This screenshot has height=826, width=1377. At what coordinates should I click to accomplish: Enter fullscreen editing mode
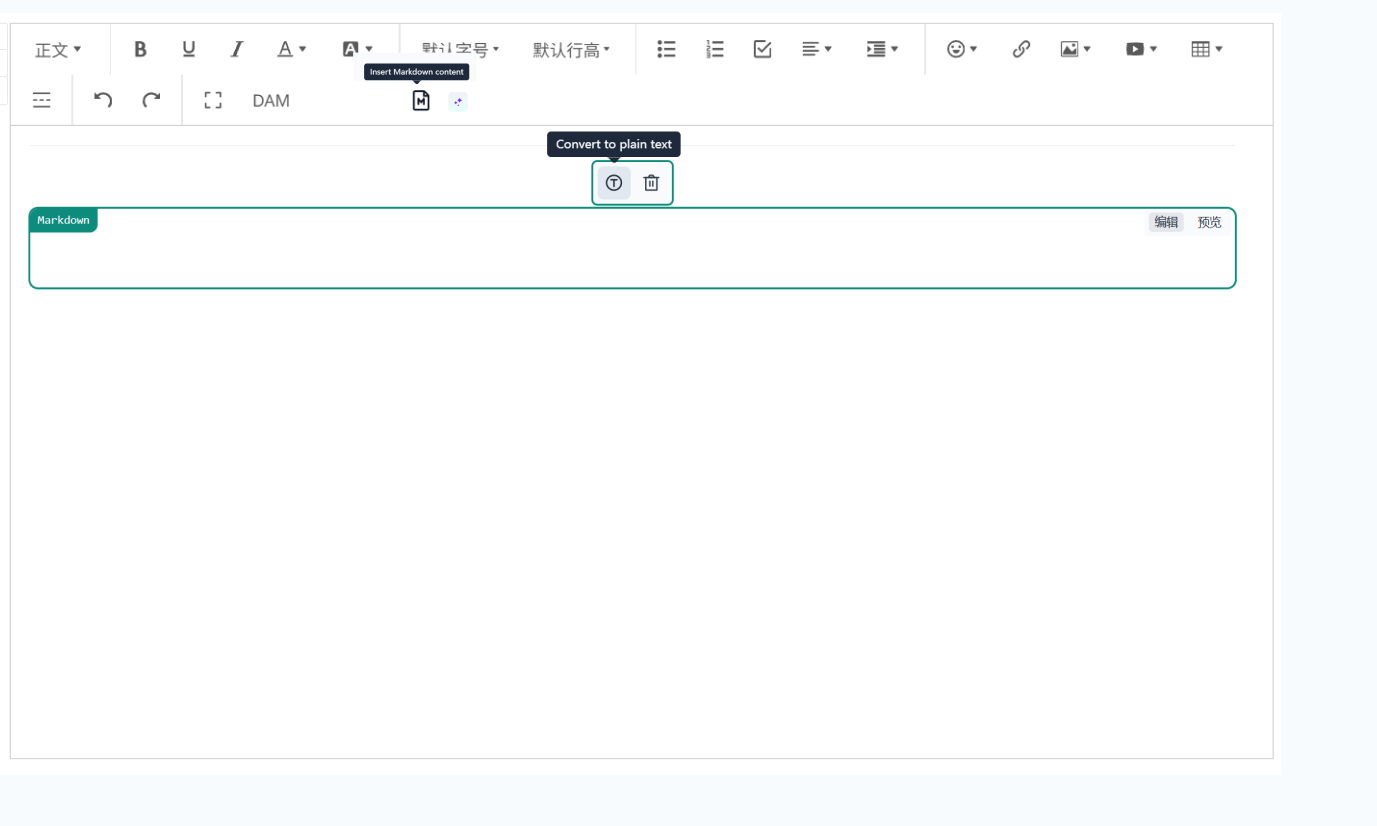[212, 100]
